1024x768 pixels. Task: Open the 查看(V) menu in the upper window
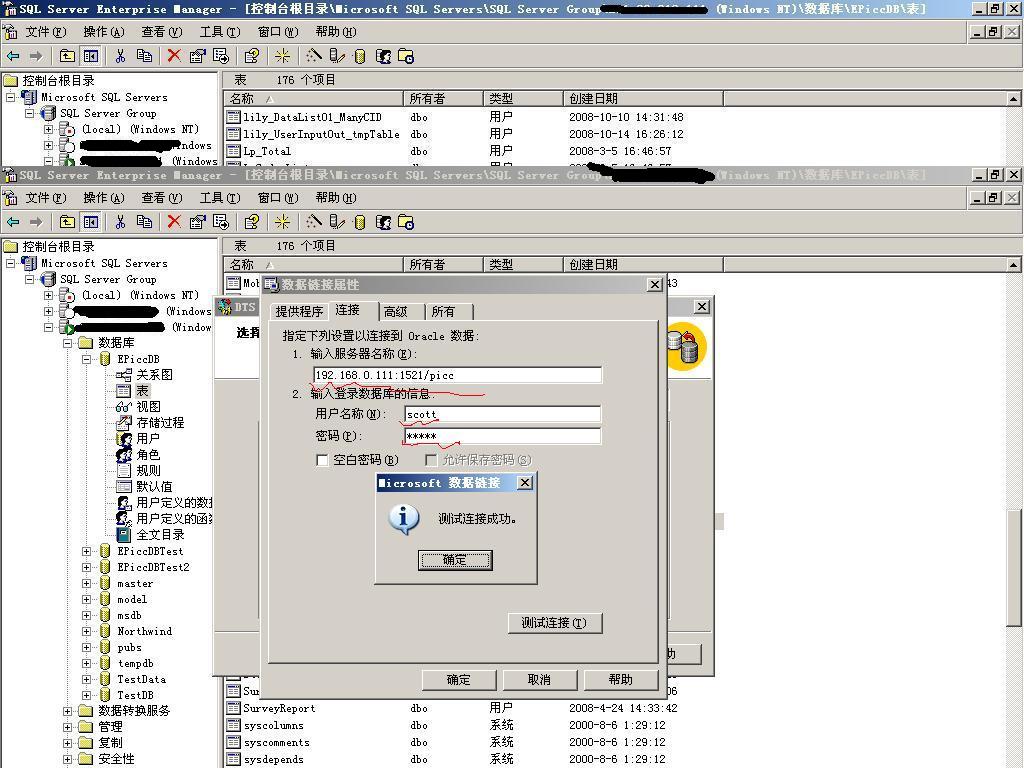click(x=162, y=32)
